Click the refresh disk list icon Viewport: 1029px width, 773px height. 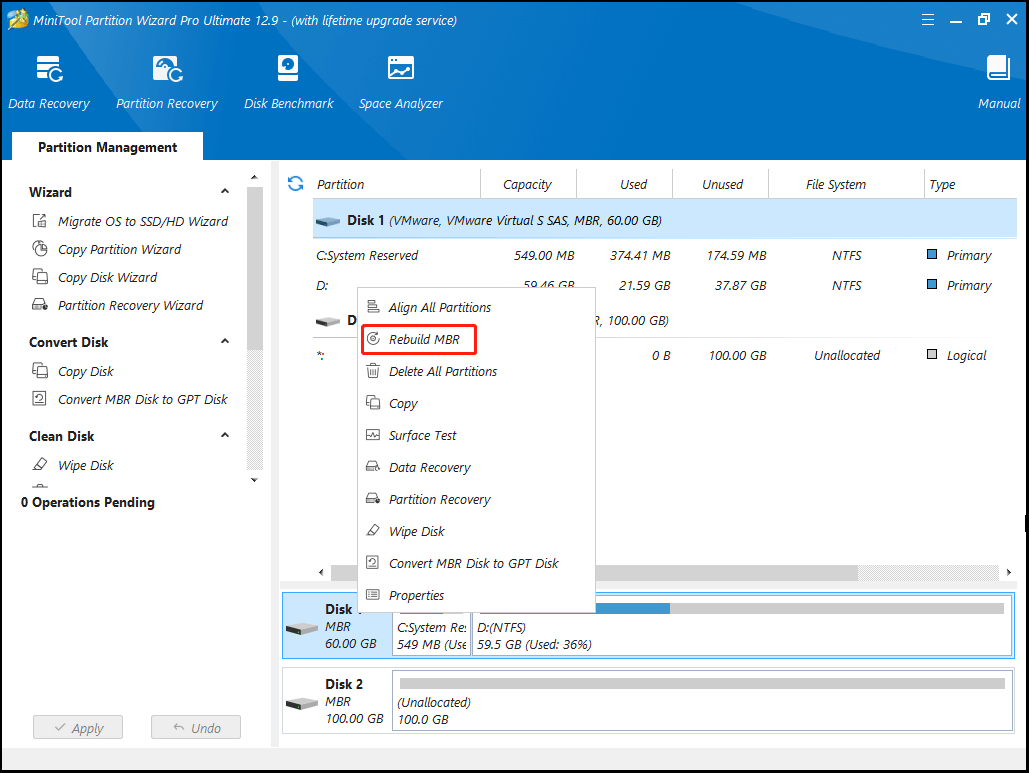click(x=295, y=184)
